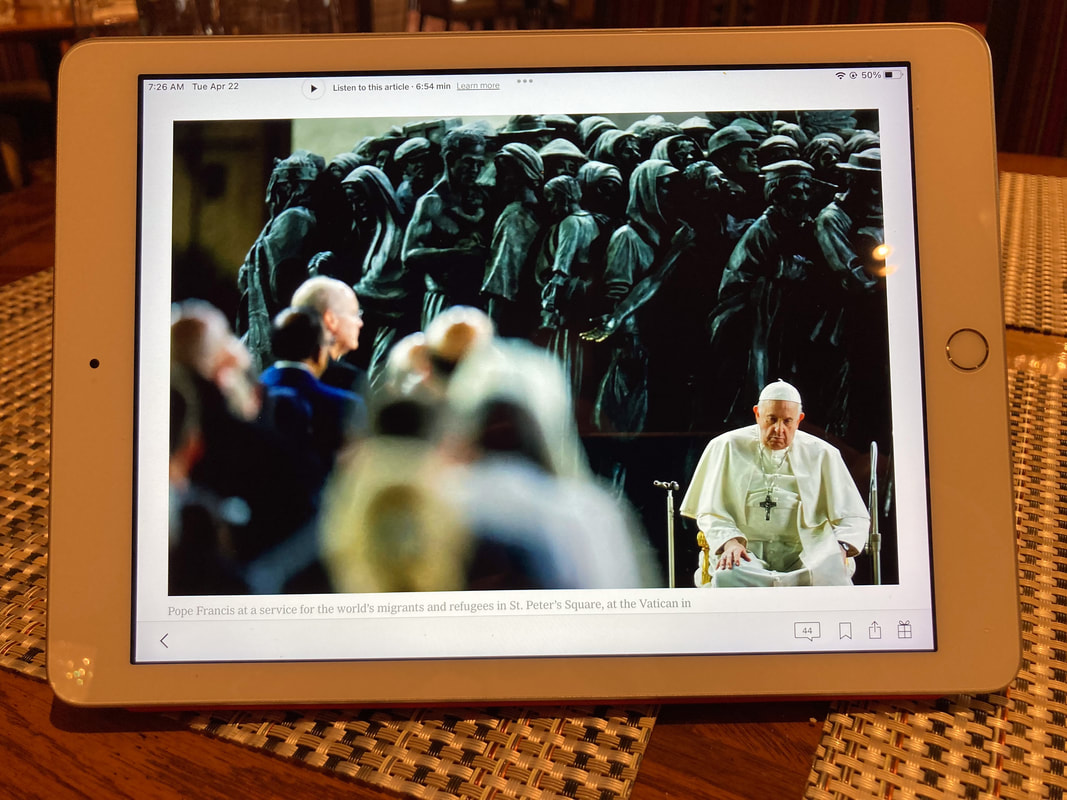Screen dimensions: 1067x800
Task: Tap the 7:26 AM clock in status bar
Action: (x=165, y=87)
